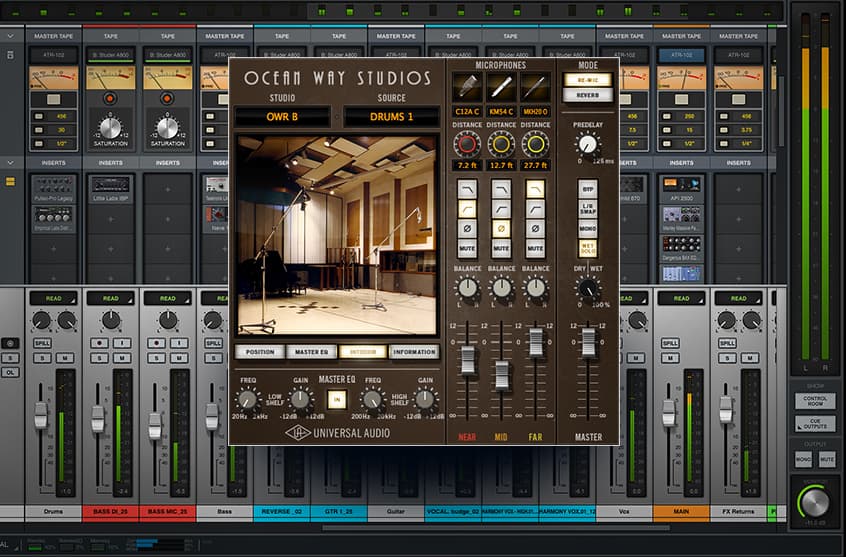846x557 pixels.
Task: Click the mid mic low-cut filter icon
Action: [501, 209]
